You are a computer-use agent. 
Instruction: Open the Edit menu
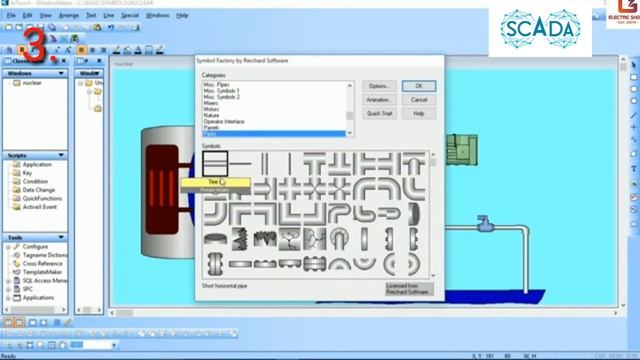(x=27, y=16)
